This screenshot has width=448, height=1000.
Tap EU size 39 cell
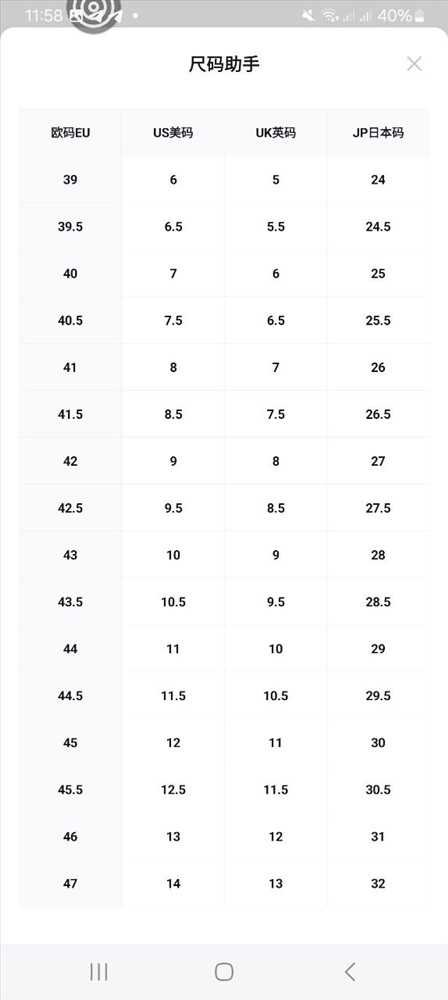click(x=70, y=180)
